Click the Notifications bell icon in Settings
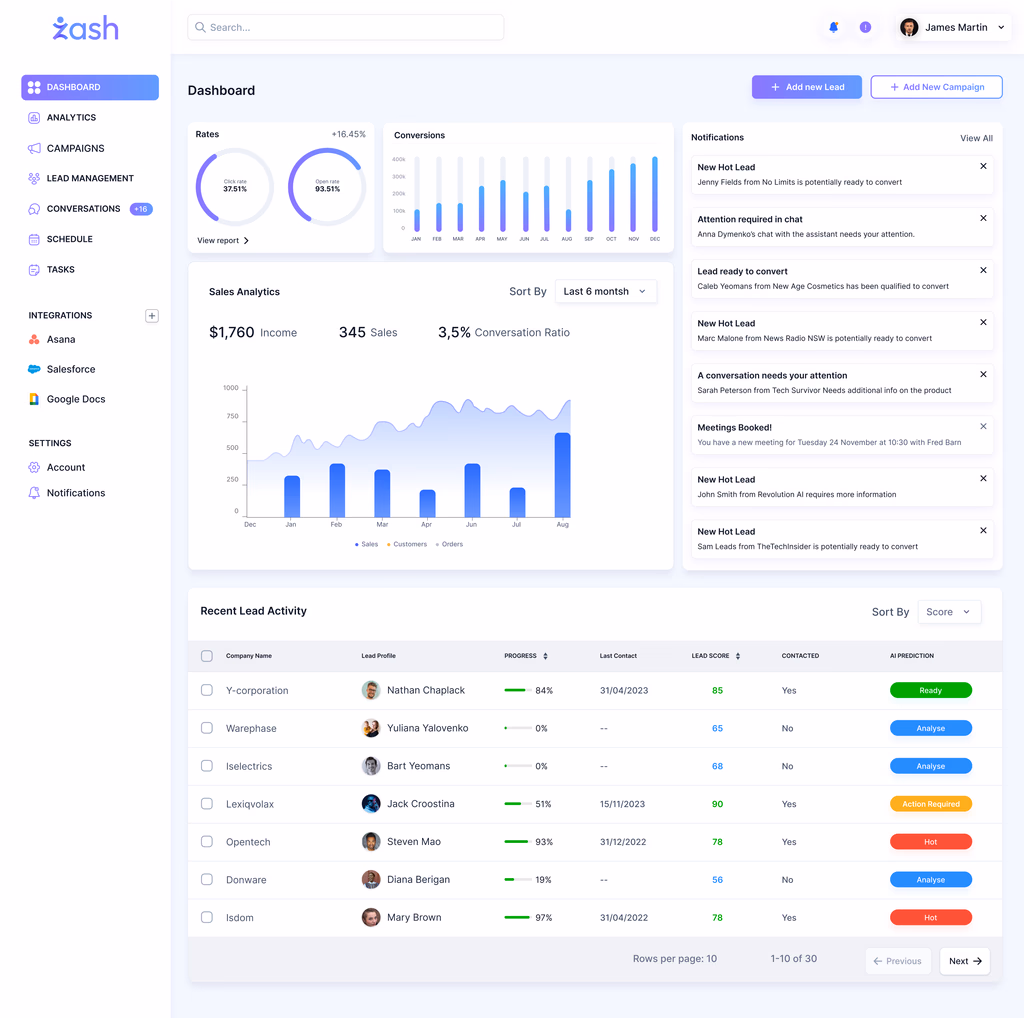This screenshot has height=1018, width=1024. (x=34, y=493)
